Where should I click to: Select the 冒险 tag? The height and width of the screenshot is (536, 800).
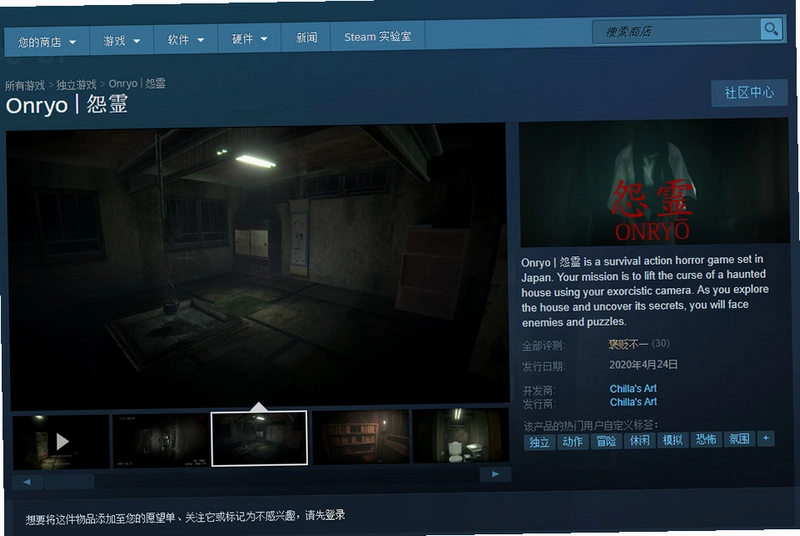point(606,441)
